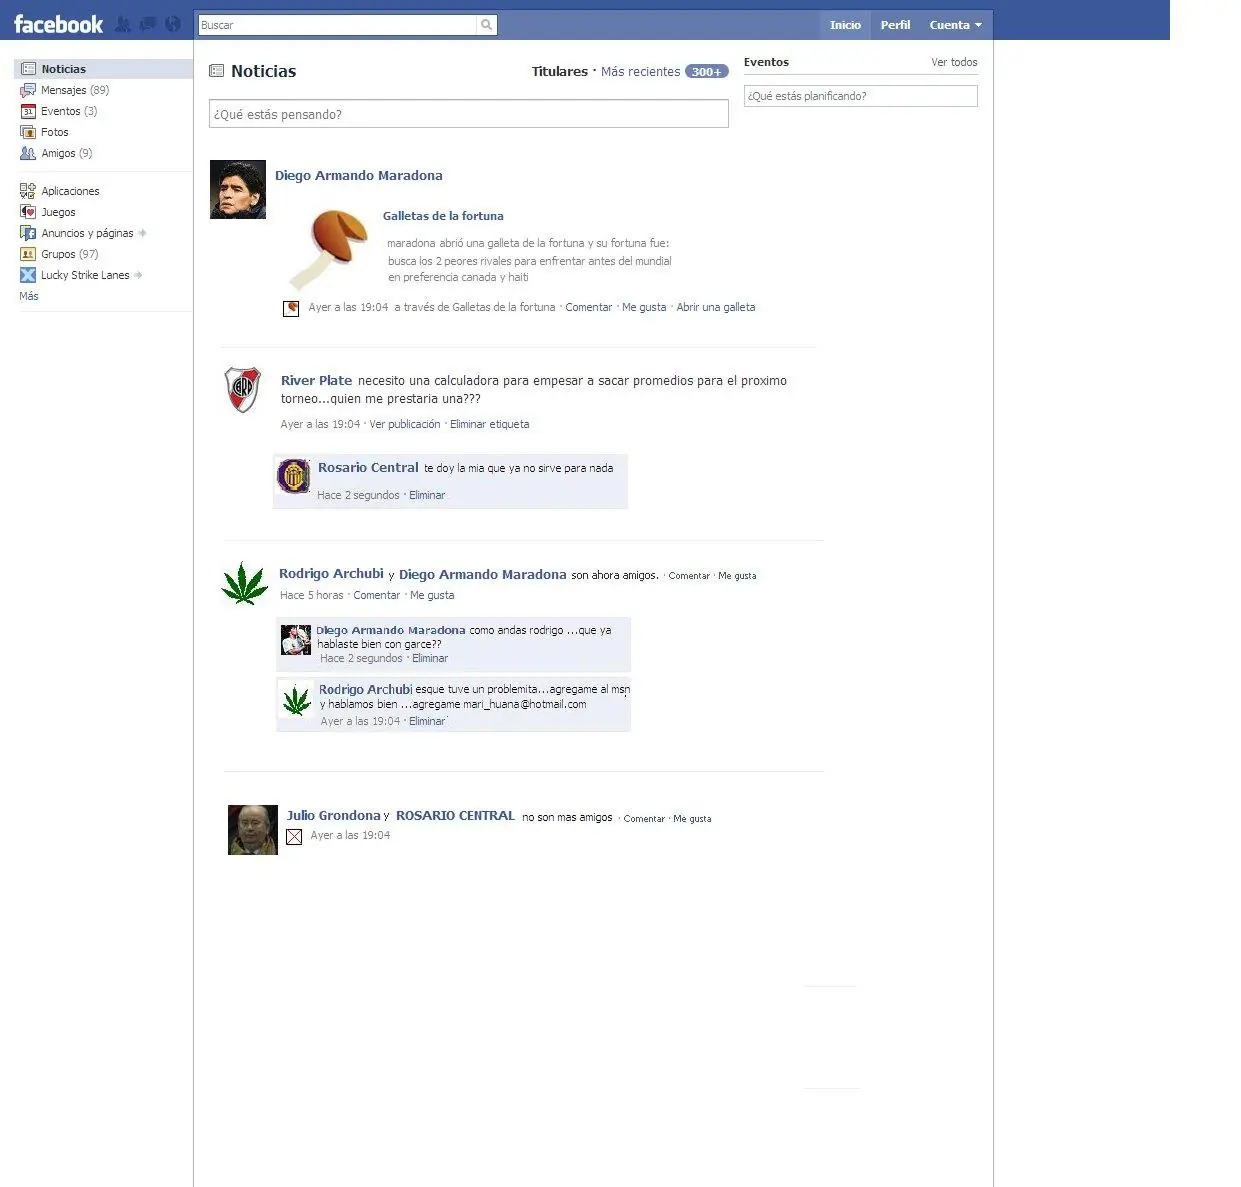This screenshot has width=1241, height=1187.
Task: Click the Fotos sidebar icon
Action: 28,132
